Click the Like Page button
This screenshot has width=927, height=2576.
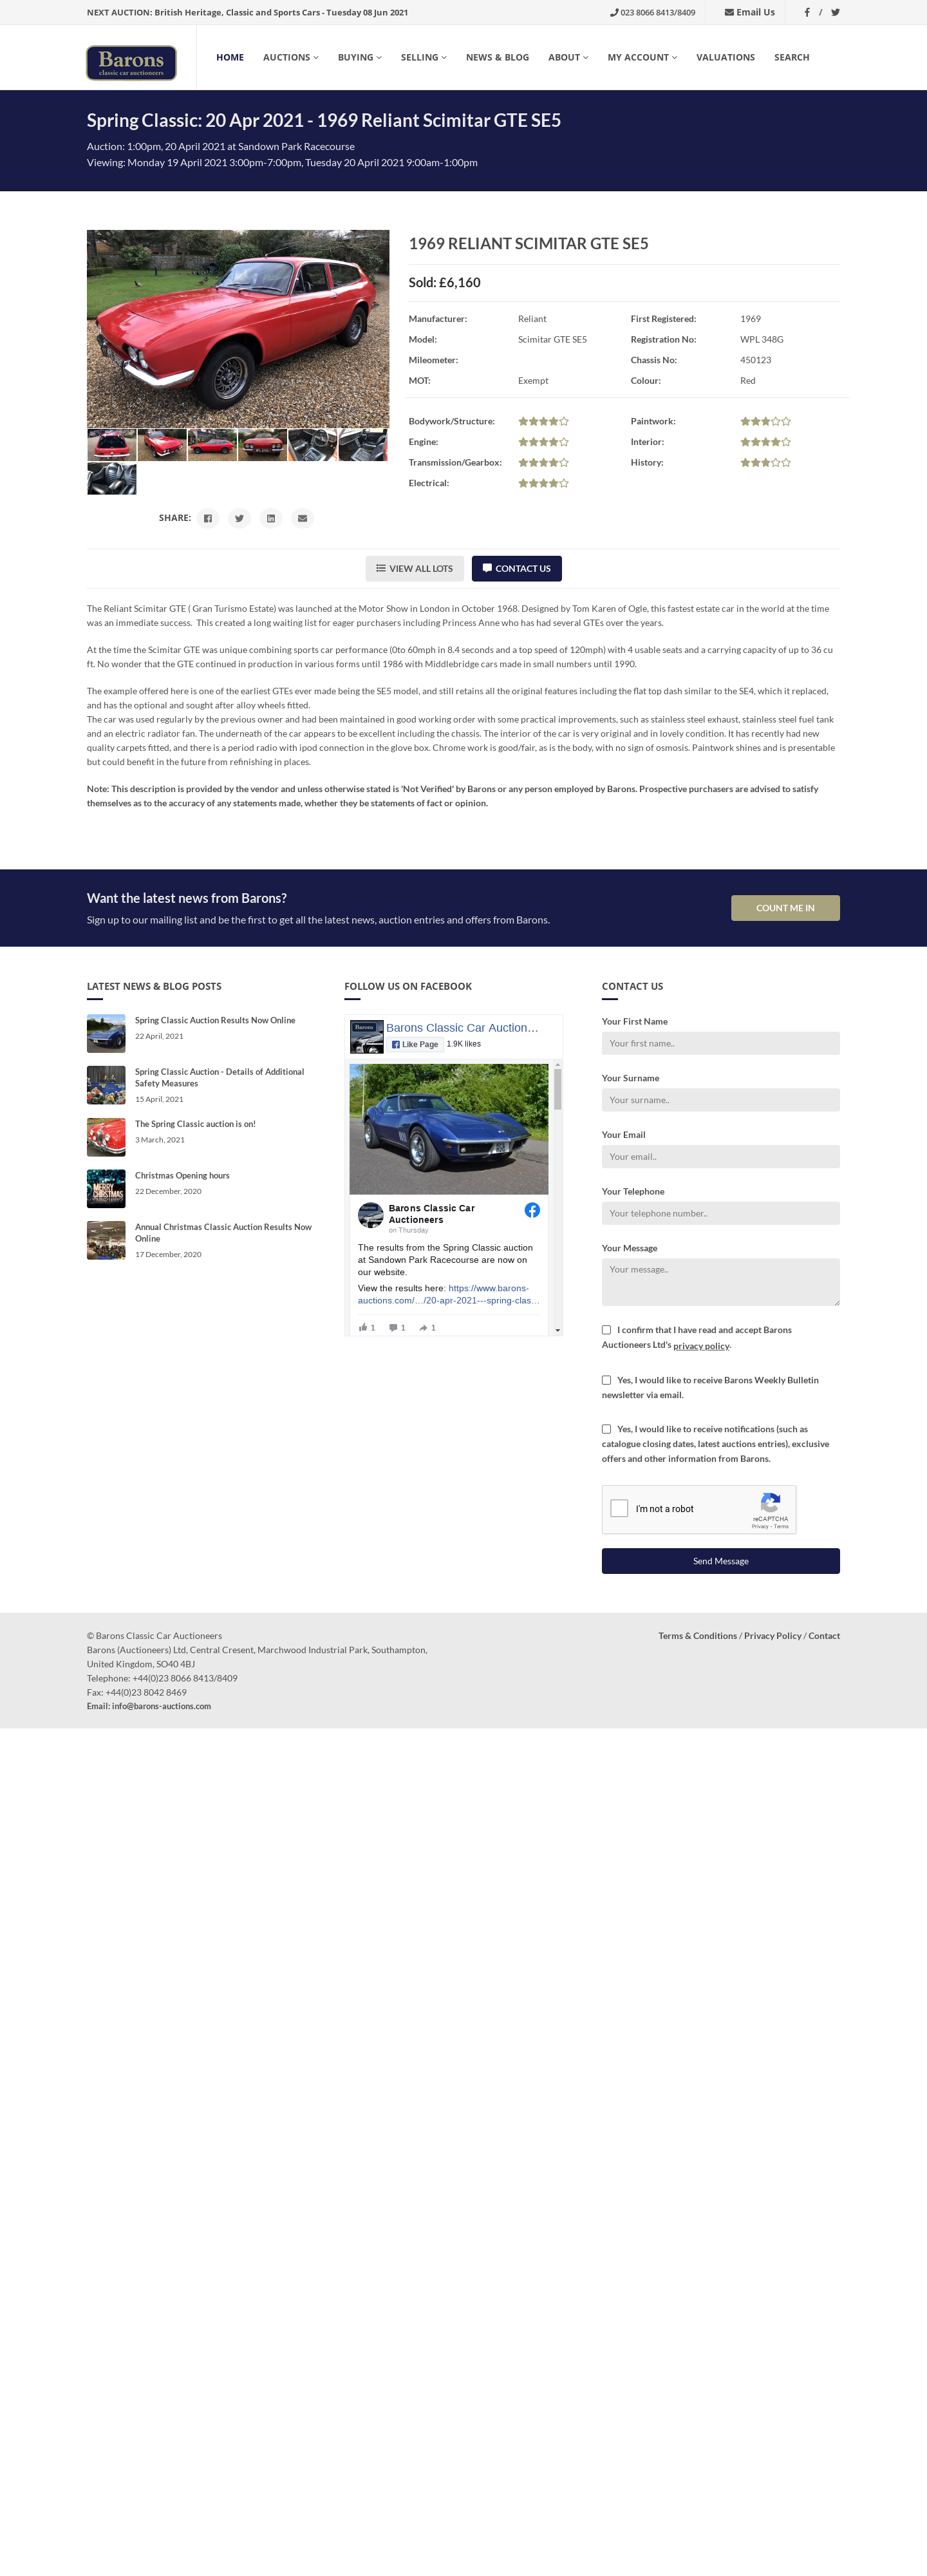415,1044
